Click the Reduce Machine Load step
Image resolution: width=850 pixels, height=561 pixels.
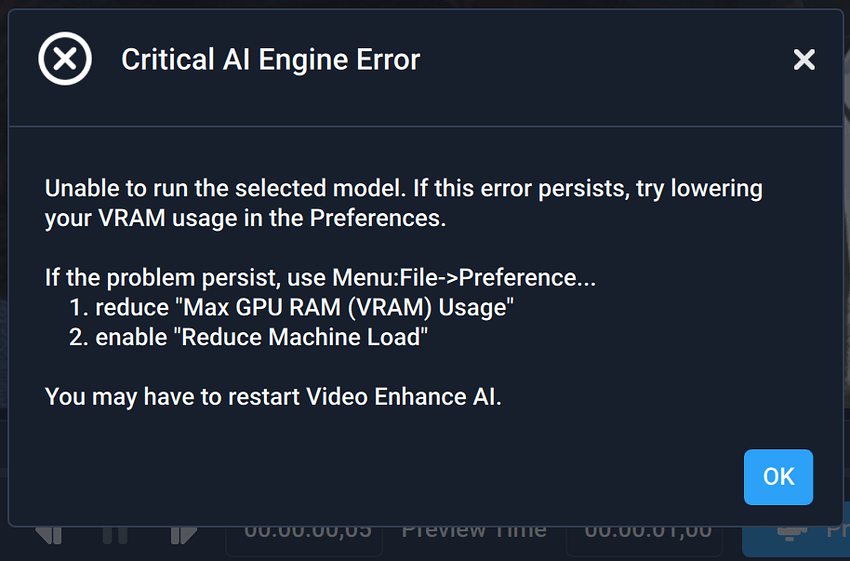(261, 337)
